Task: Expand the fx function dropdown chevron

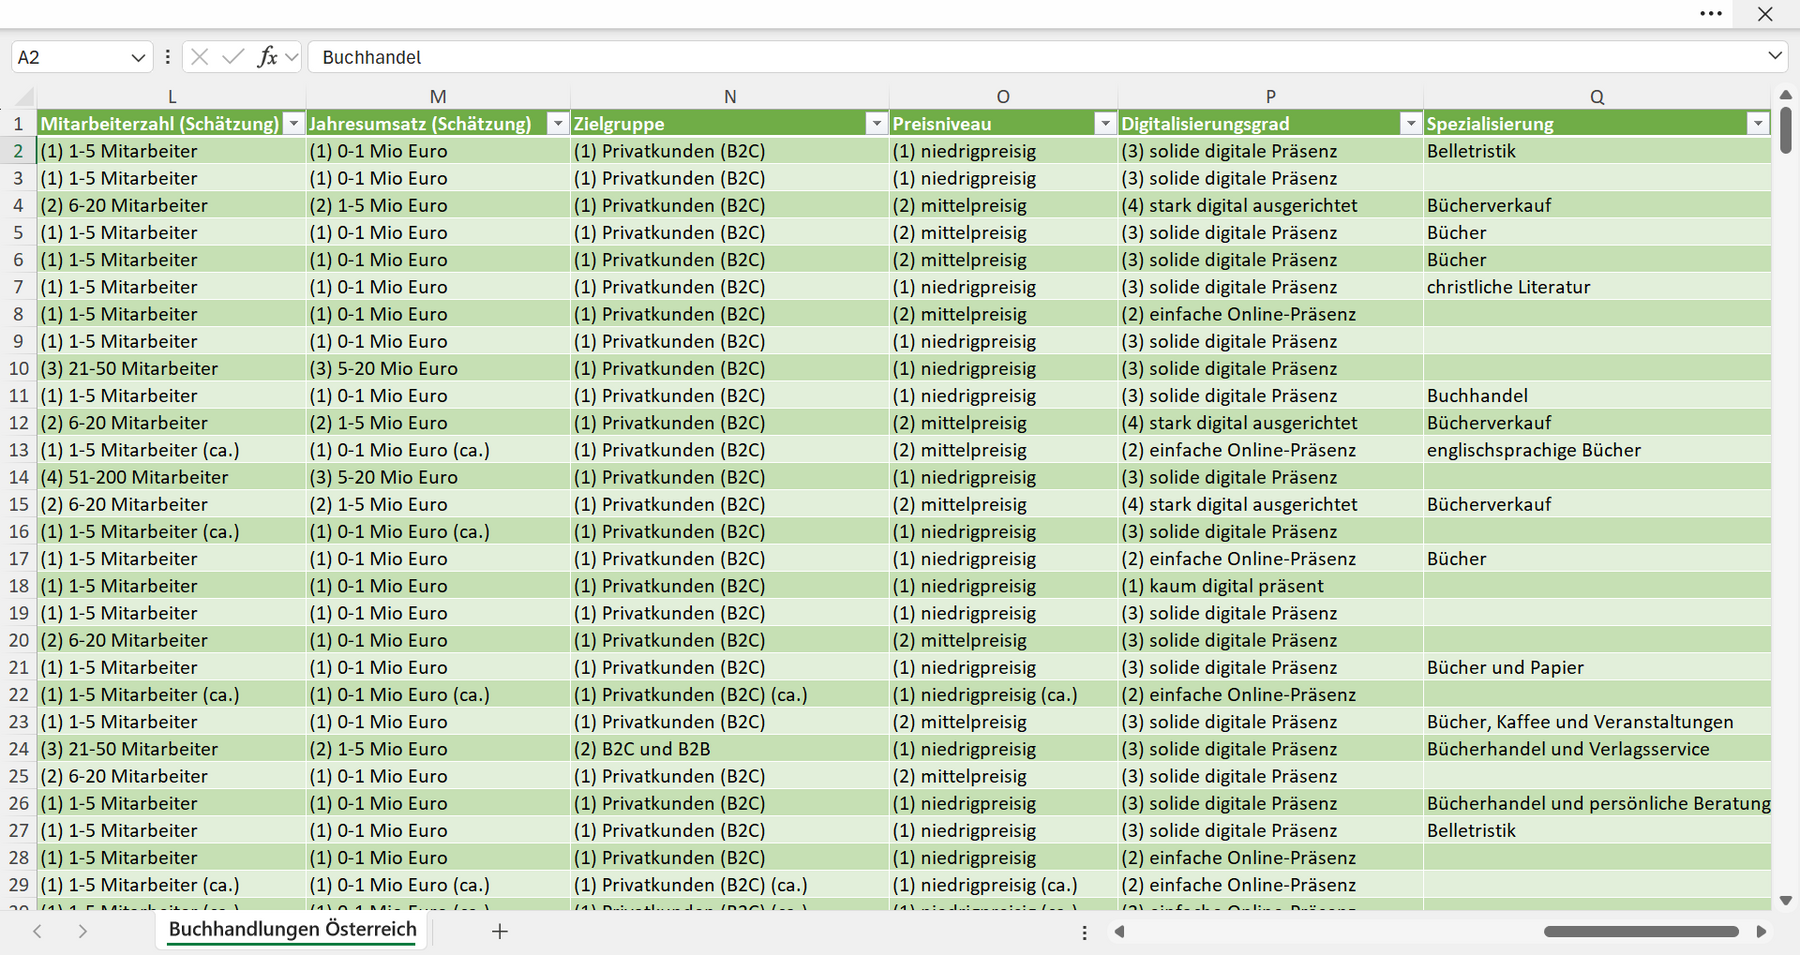Action: coord(291,57)
